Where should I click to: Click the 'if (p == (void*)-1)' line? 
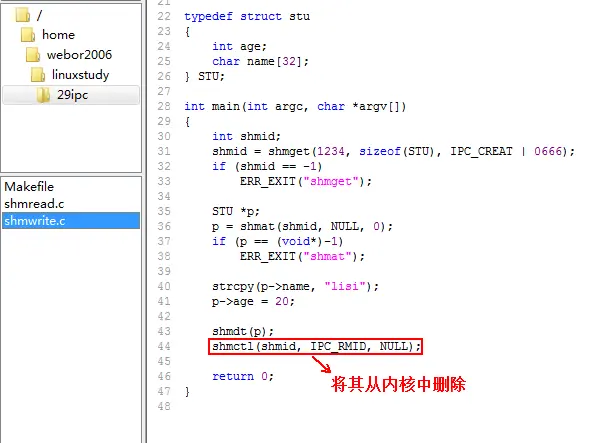pos(277,241)
